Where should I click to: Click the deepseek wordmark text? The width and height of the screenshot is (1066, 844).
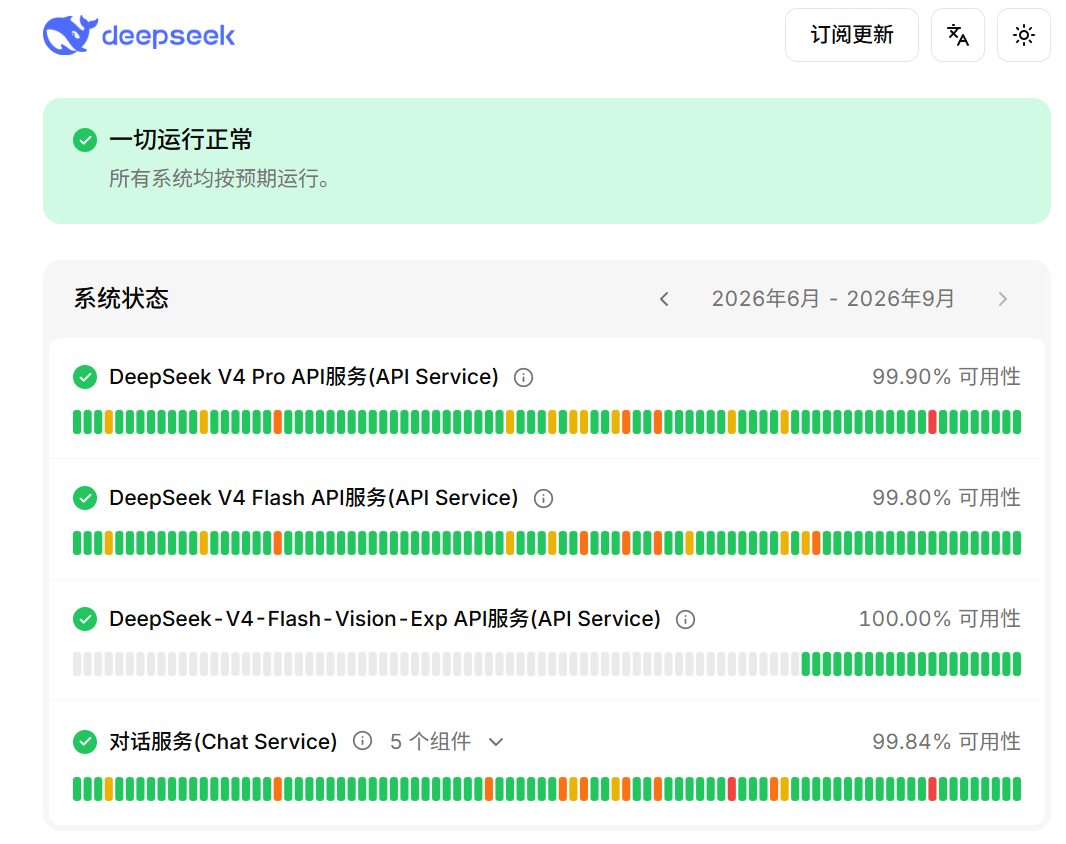[168, 35]
